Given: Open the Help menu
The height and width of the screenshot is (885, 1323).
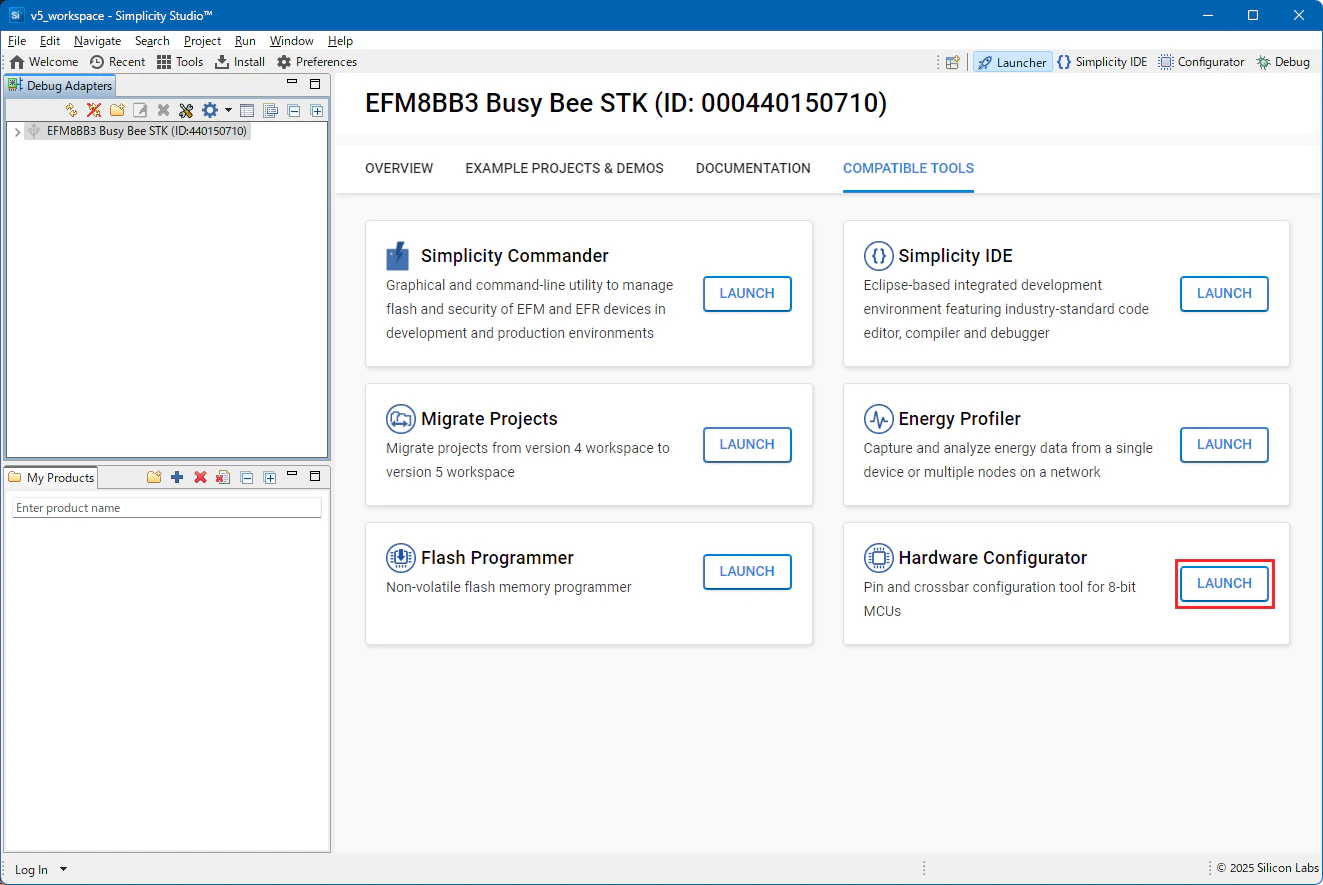Looking at the screenshot, I should point(341,41).
